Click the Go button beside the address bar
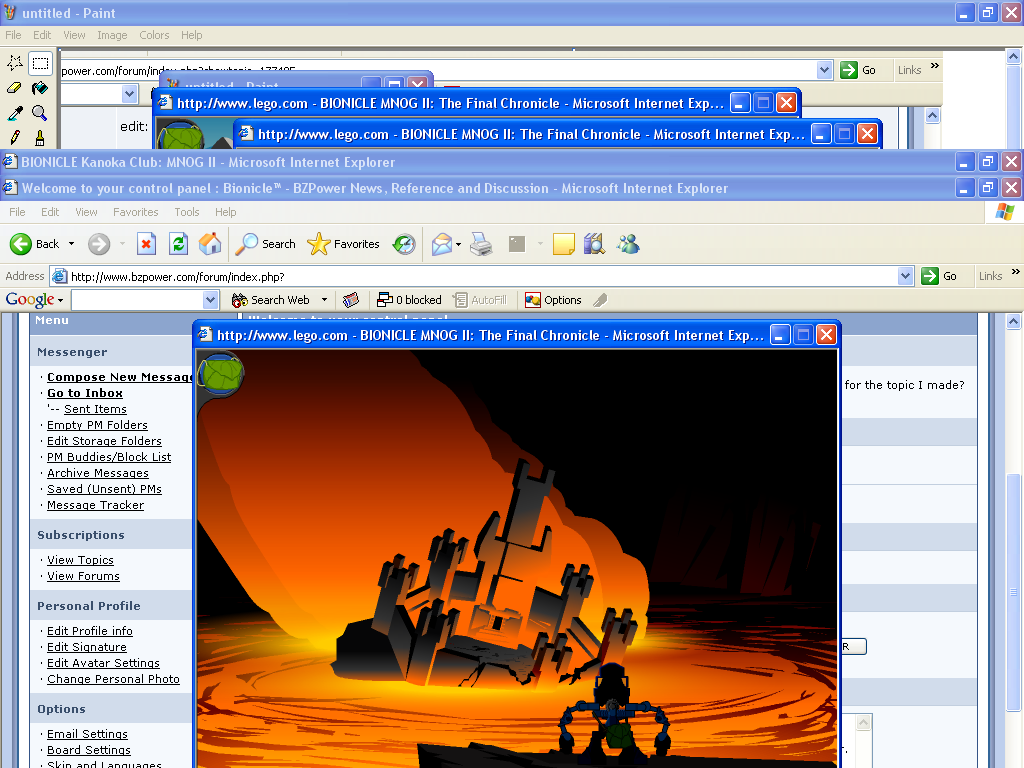The height and width of the screenshot is (768, 1024). click(x=940, y=276)
